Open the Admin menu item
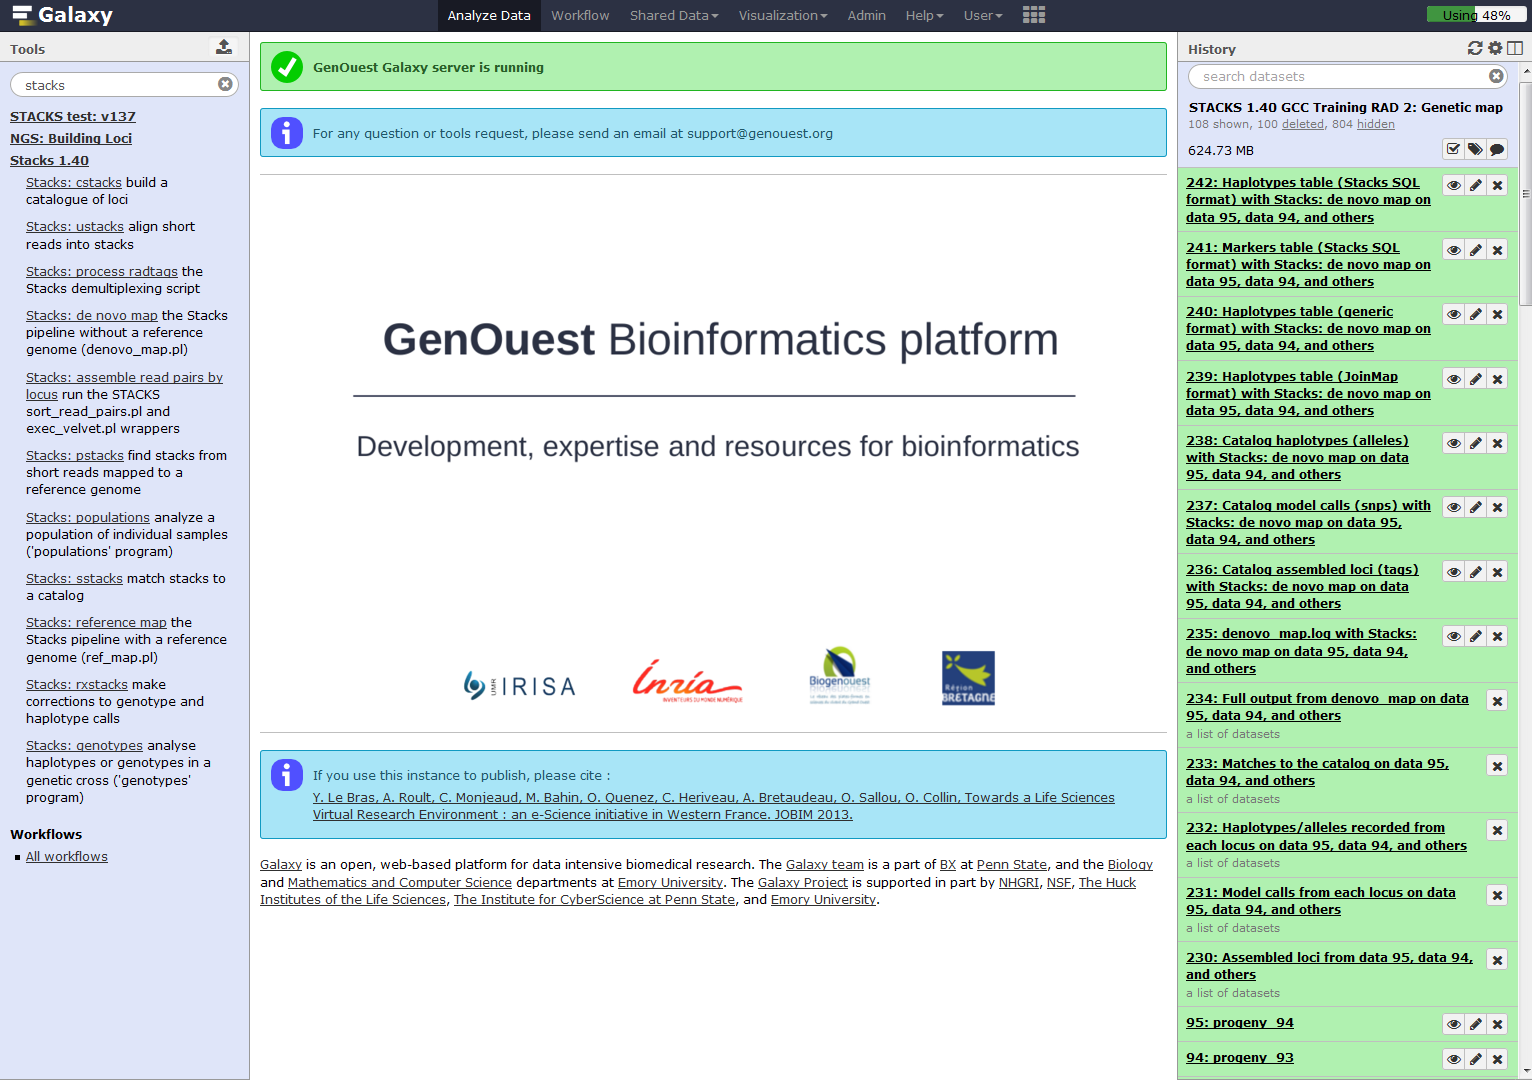1532x1080 pixels. 866,15
